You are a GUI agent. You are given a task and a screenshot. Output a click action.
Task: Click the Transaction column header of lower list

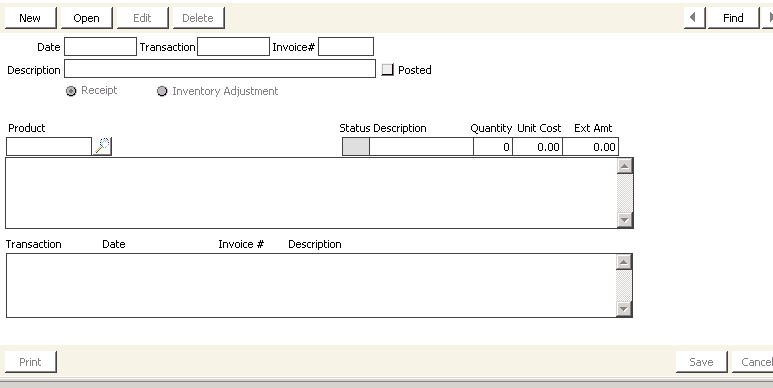click(x=34, y=244)
